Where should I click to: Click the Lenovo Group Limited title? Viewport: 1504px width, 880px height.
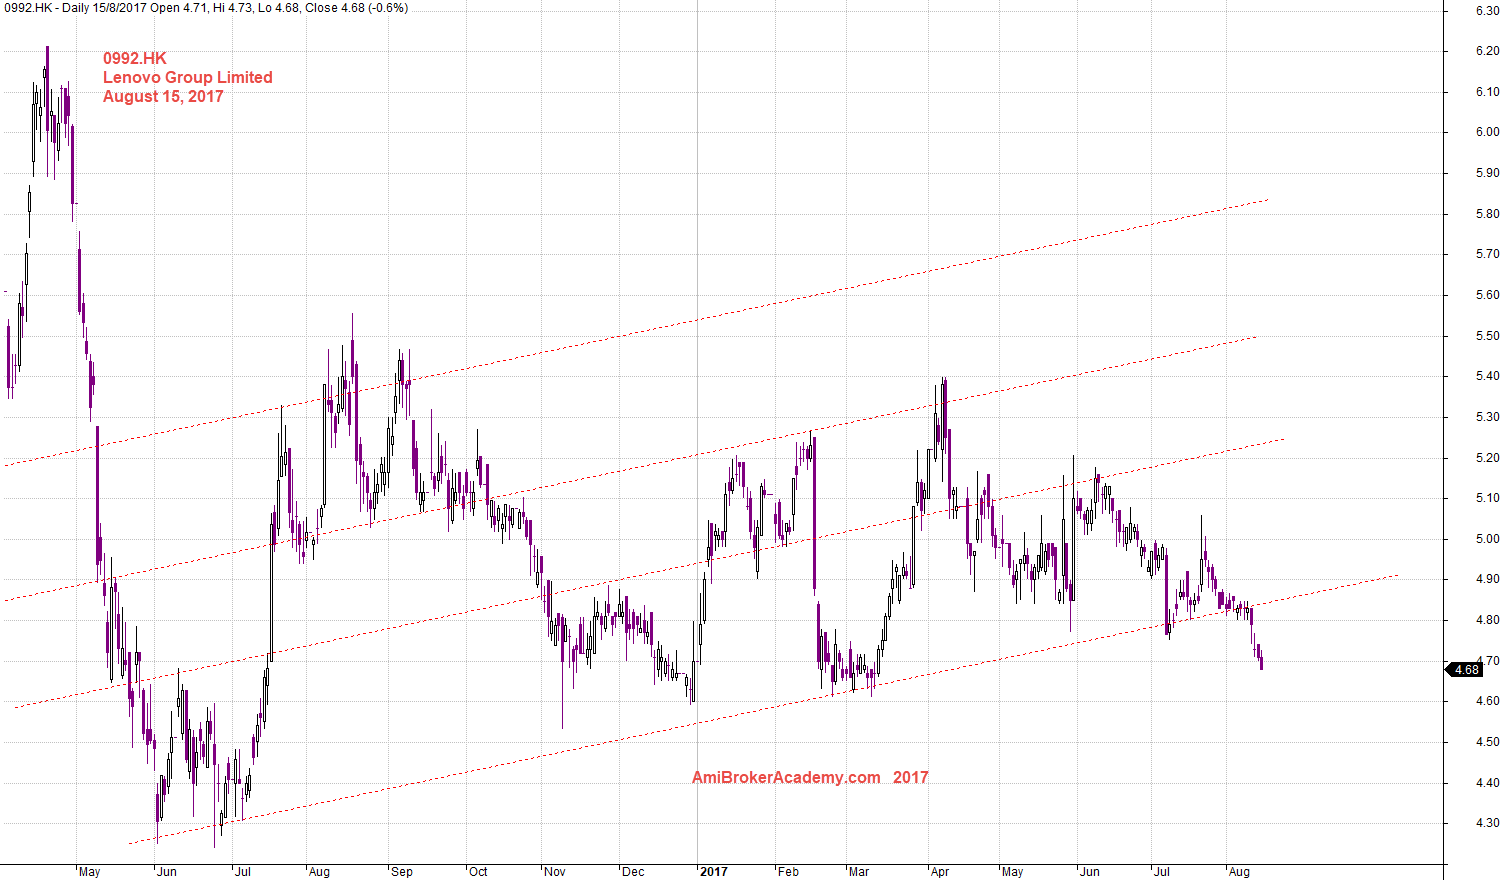(x=188, y=78)
